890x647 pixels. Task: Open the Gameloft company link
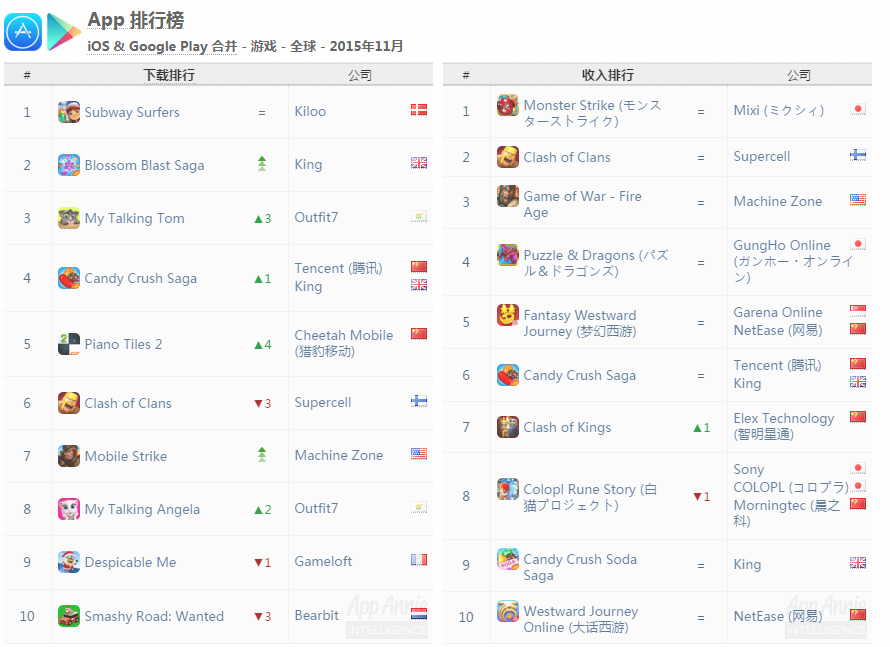click(x=323, y=561)
